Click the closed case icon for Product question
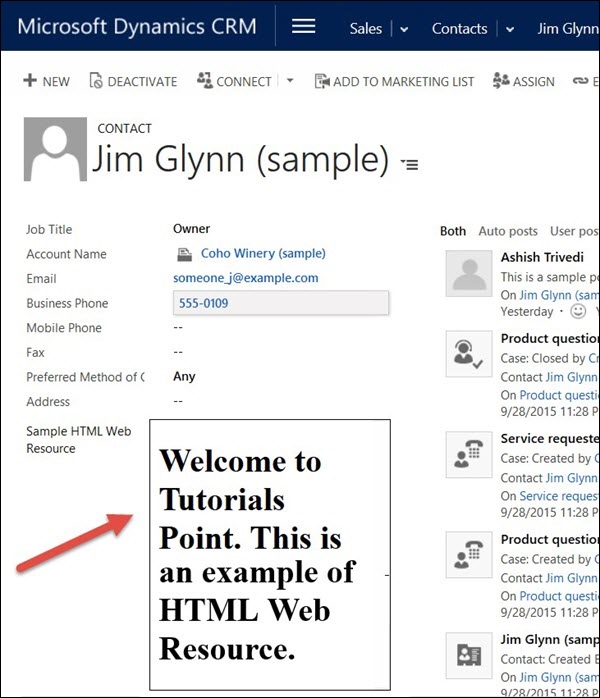The image size is (600, 698). tap(469, 354)
